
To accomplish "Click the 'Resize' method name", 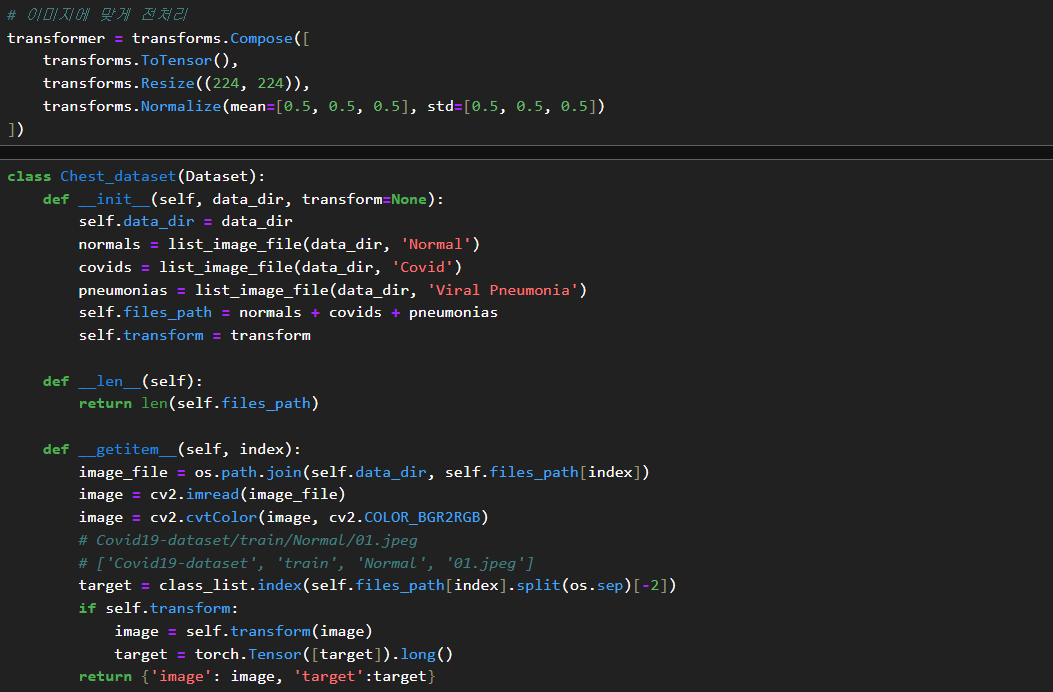I will [167, 83].
